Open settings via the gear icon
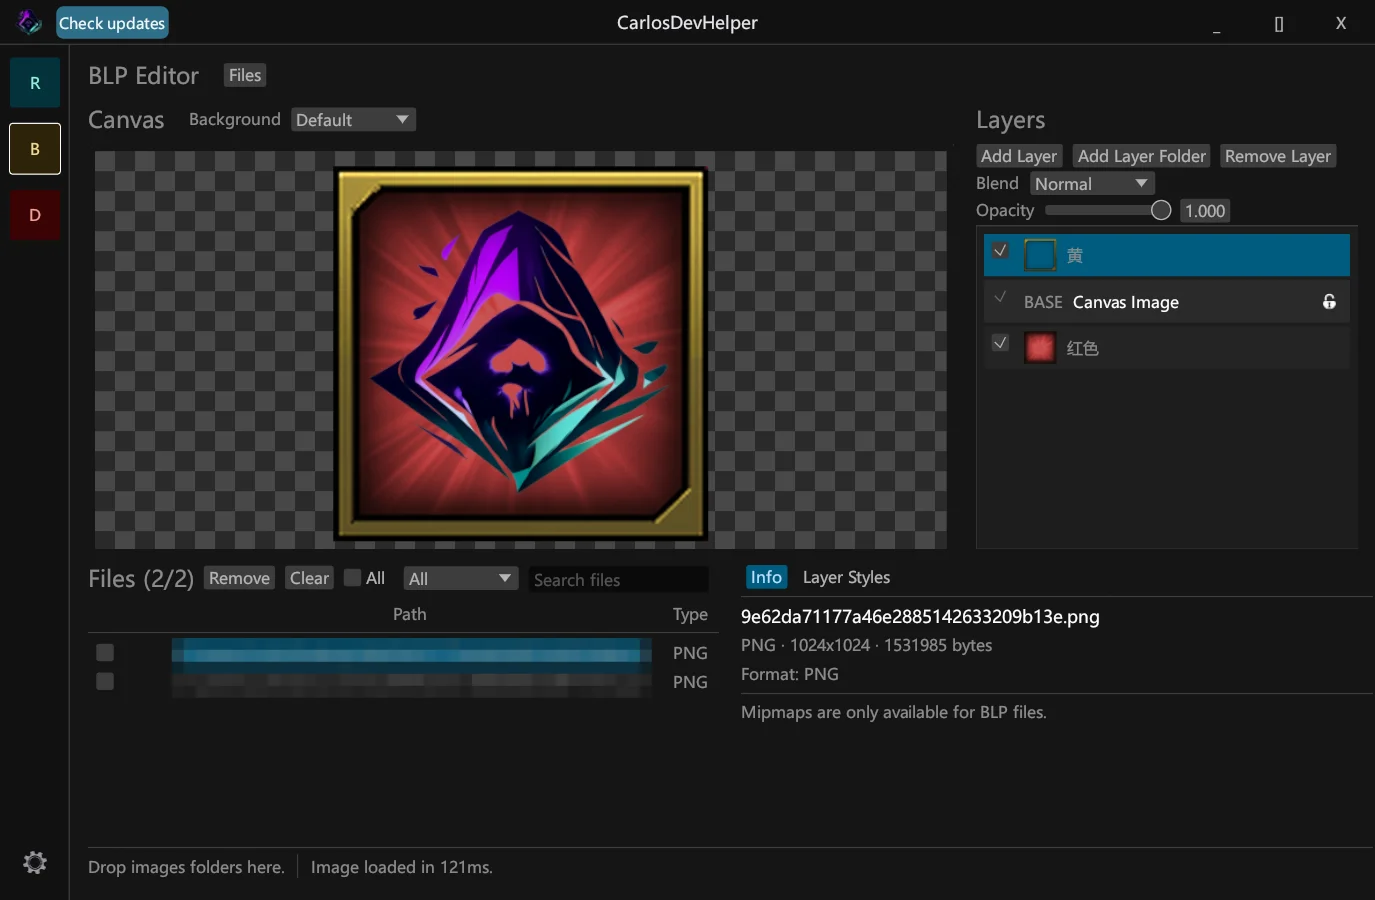This screenshot has height=900, width=1375. click(35, 862)
